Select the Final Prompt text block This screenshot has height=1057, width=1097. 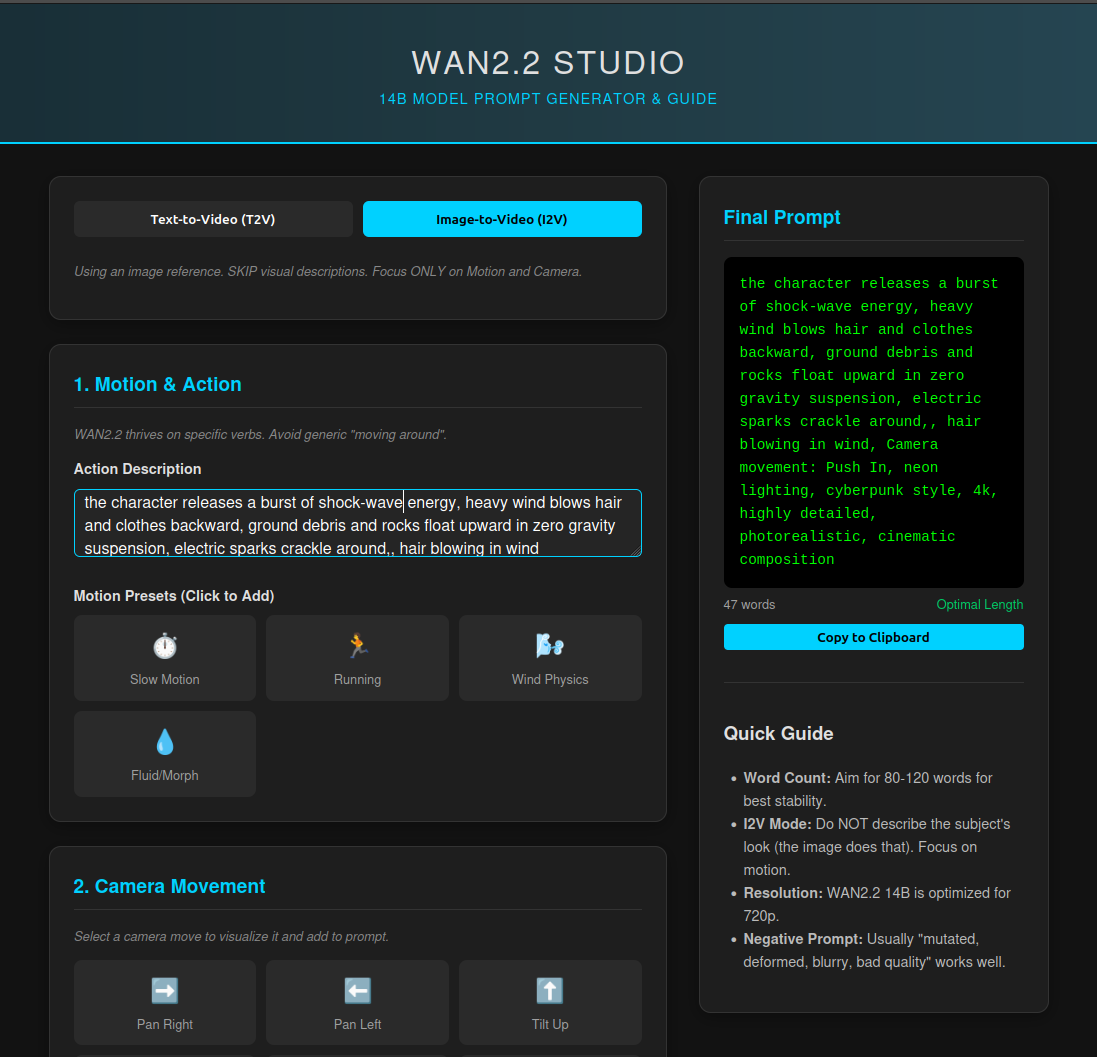coord(872,420)
